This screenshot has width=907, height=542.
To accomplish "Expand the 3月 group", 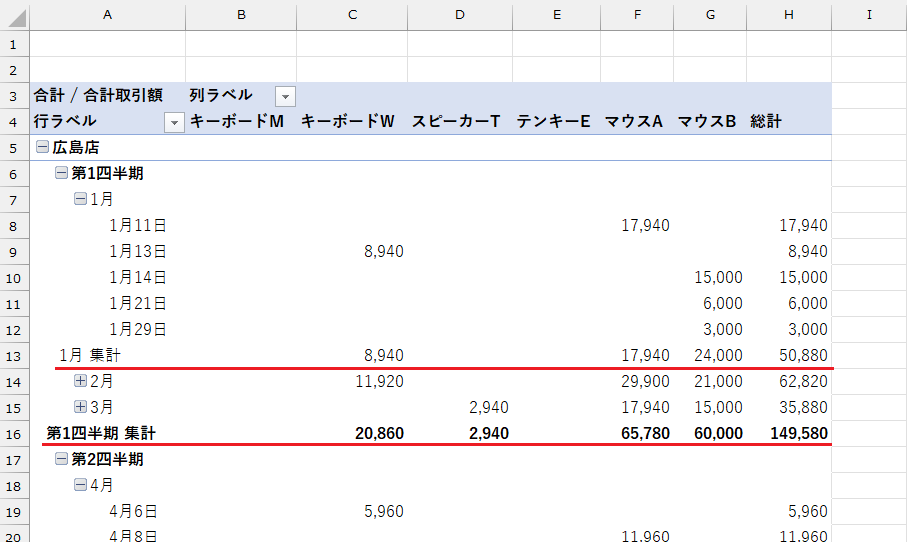I will 80,407.
